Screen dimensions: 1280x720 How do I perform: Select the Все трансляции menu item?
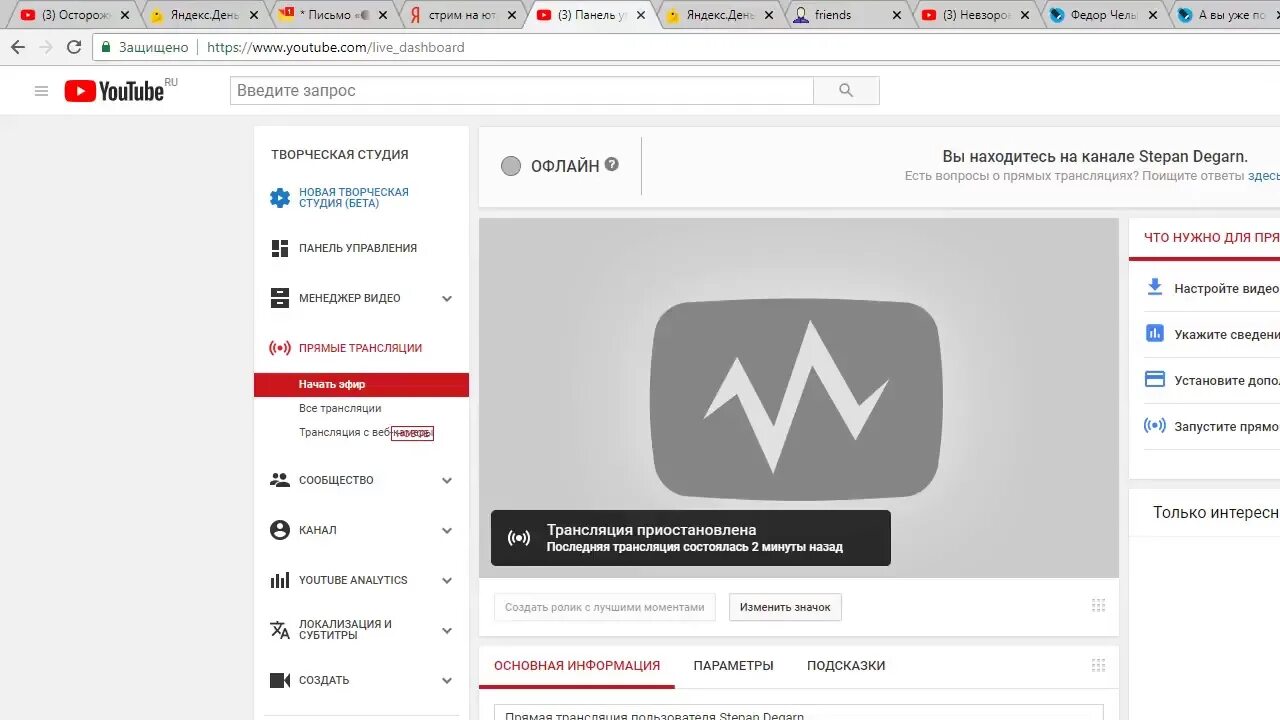340,408
